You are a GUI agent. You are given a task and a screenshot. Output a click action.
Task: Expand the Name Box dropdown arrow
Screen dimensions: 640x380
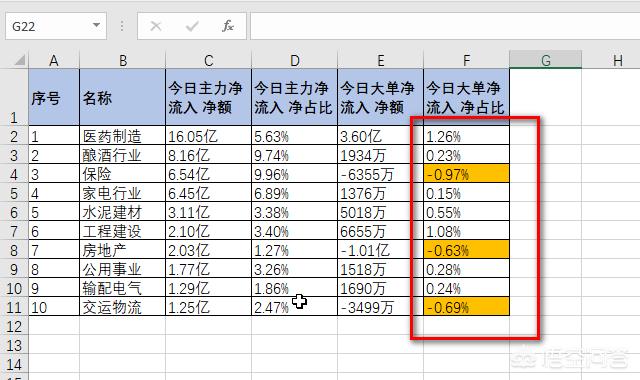click(96, 25)
